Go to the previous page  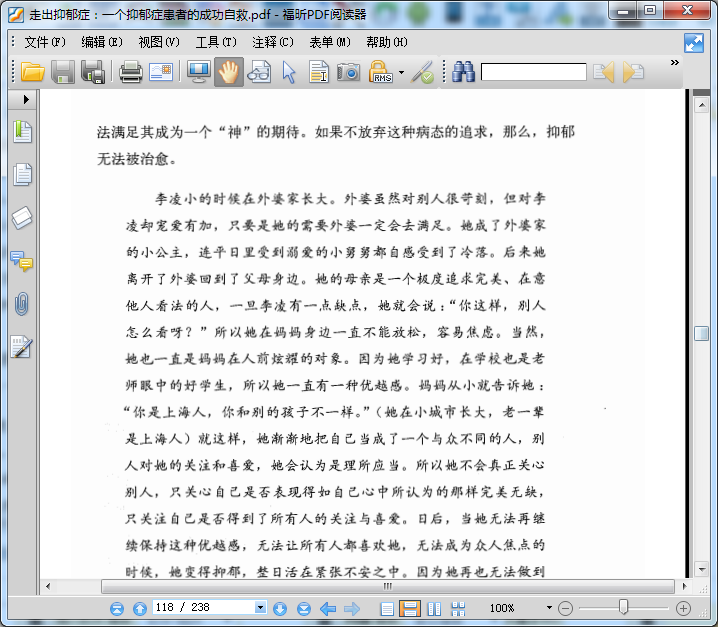click(140, 609)
